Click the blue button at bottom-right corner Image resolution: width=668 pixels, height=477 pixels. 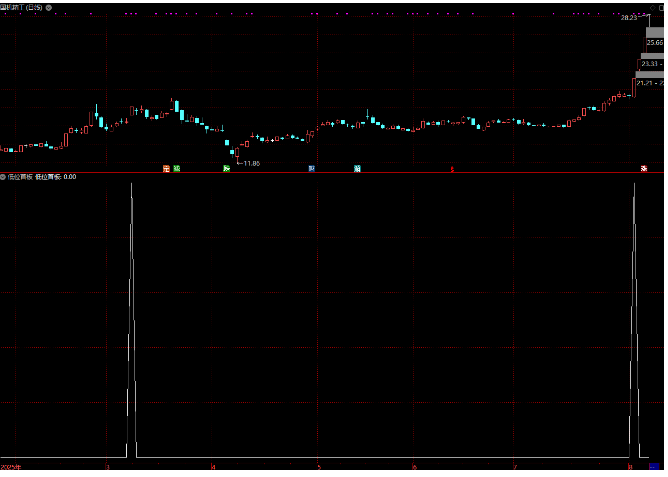coord(655,467)
